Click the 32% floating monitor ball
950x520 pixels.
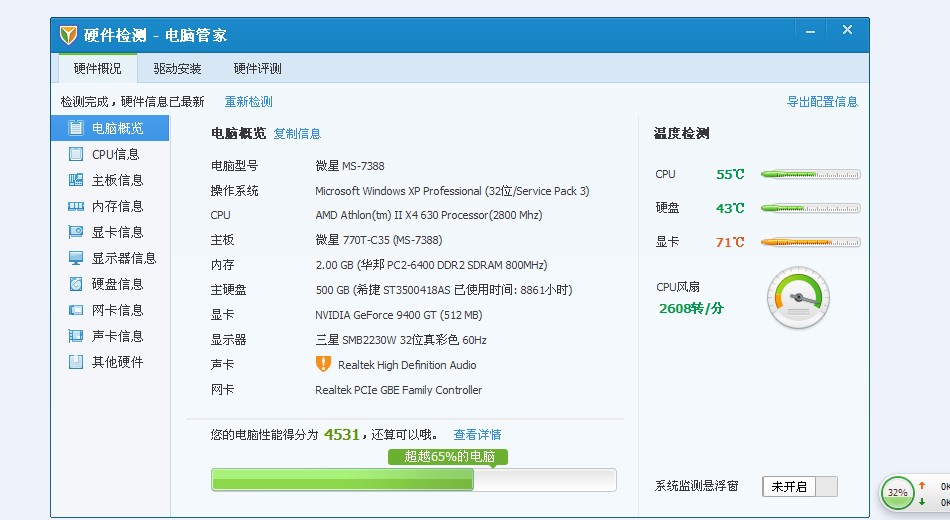click(x=897, y=492)
